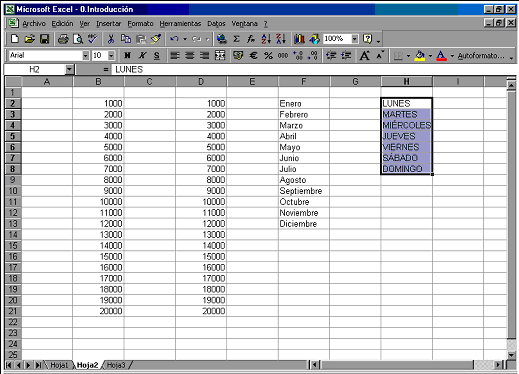Apply yellow fill color bucket
Image resolution: width=519 pixels, height=374 pixels.
pos(420,55)
